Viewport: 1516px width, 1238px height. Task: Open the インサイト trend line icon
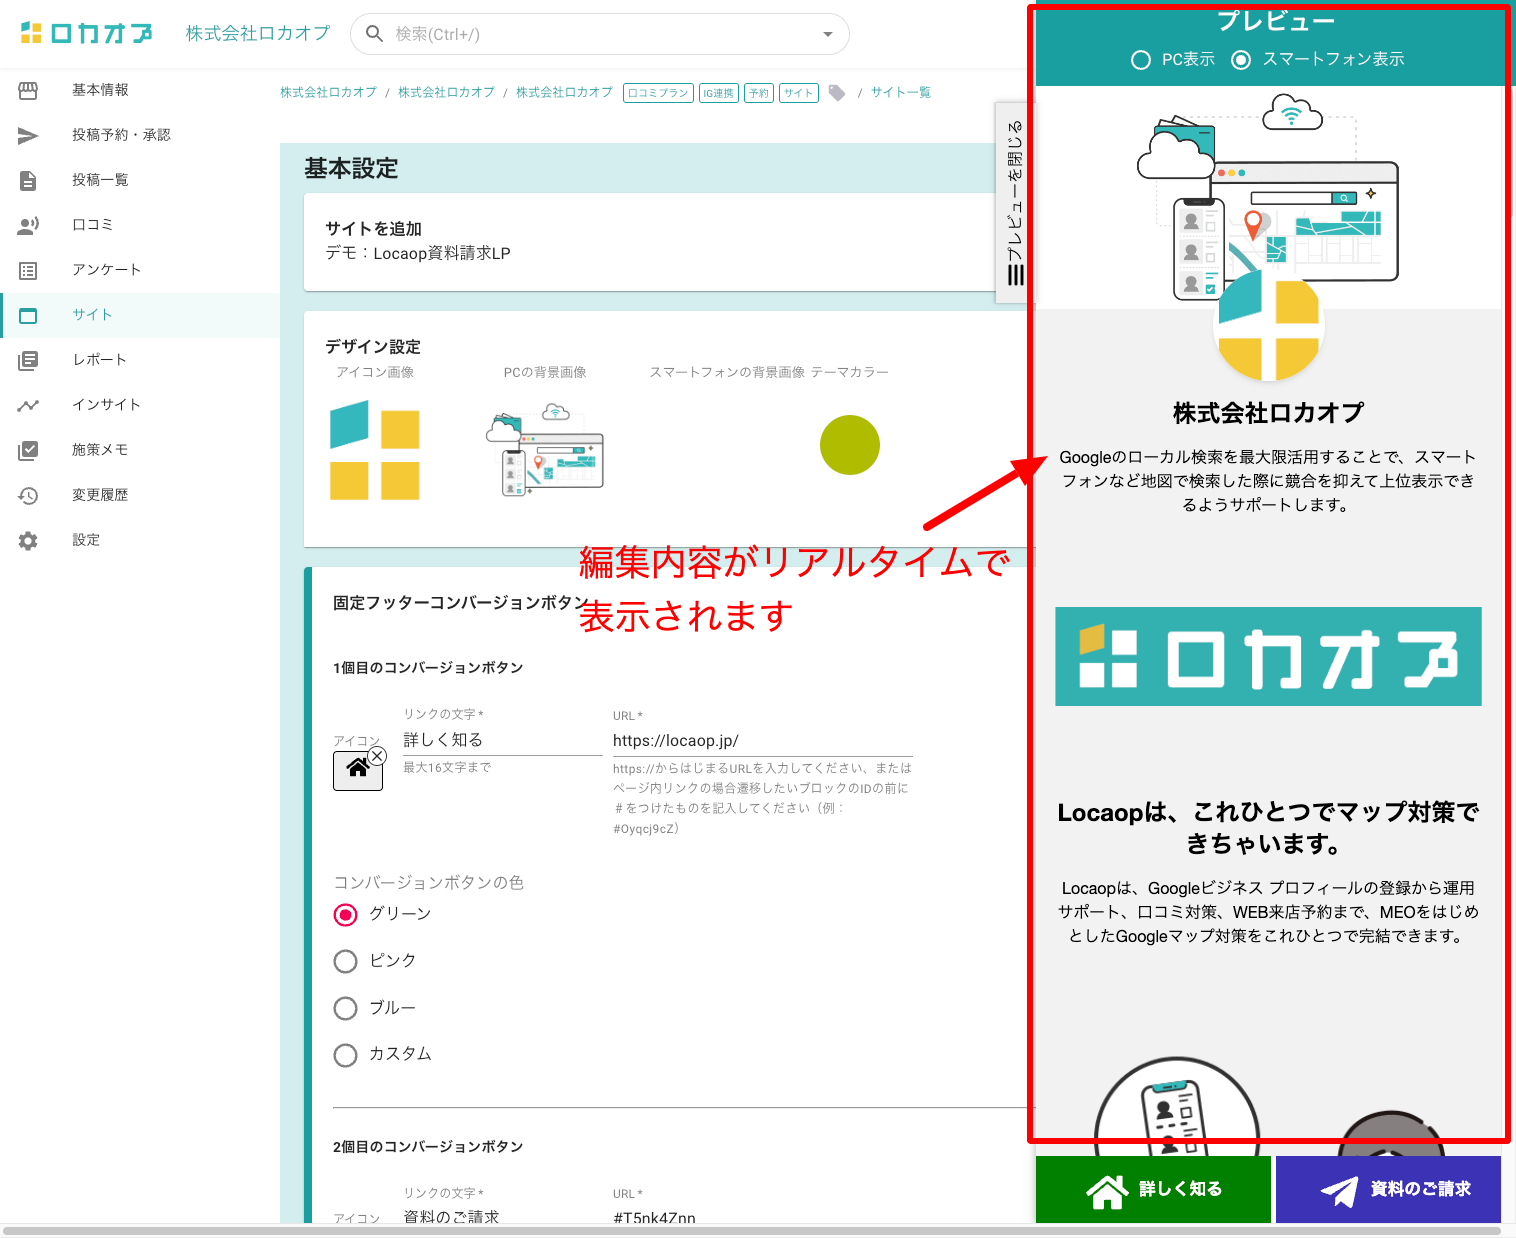click(28, 405)
